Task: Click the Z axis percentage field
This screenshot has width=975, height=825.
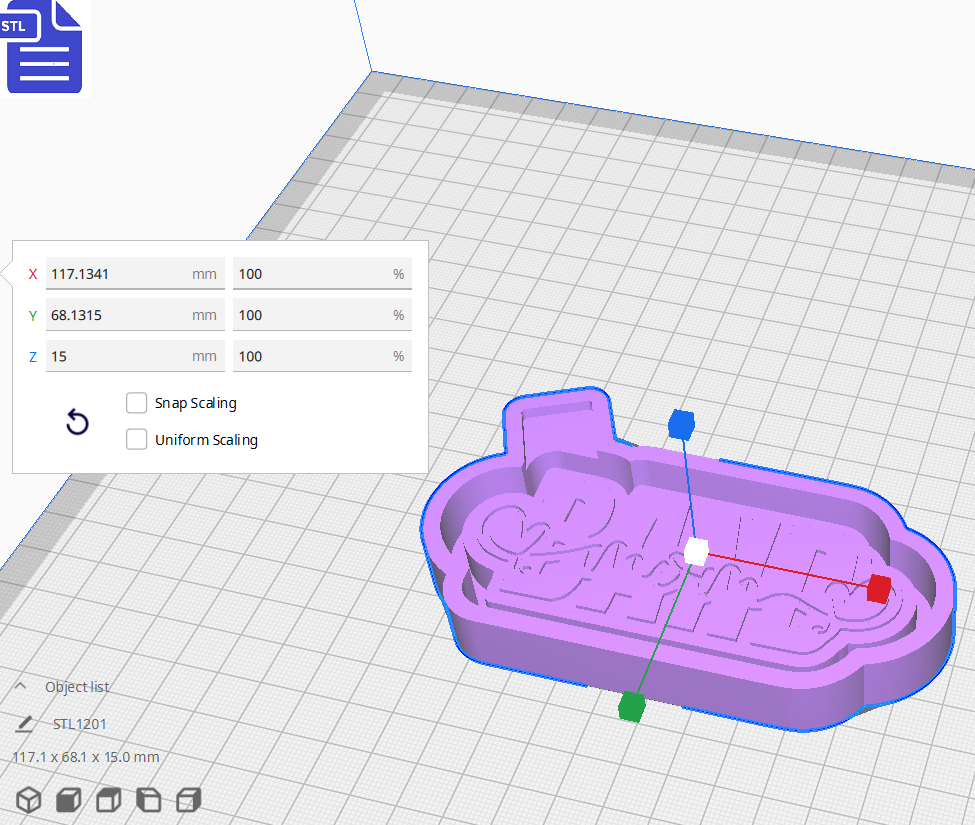Action: click(x=322, y=356)
